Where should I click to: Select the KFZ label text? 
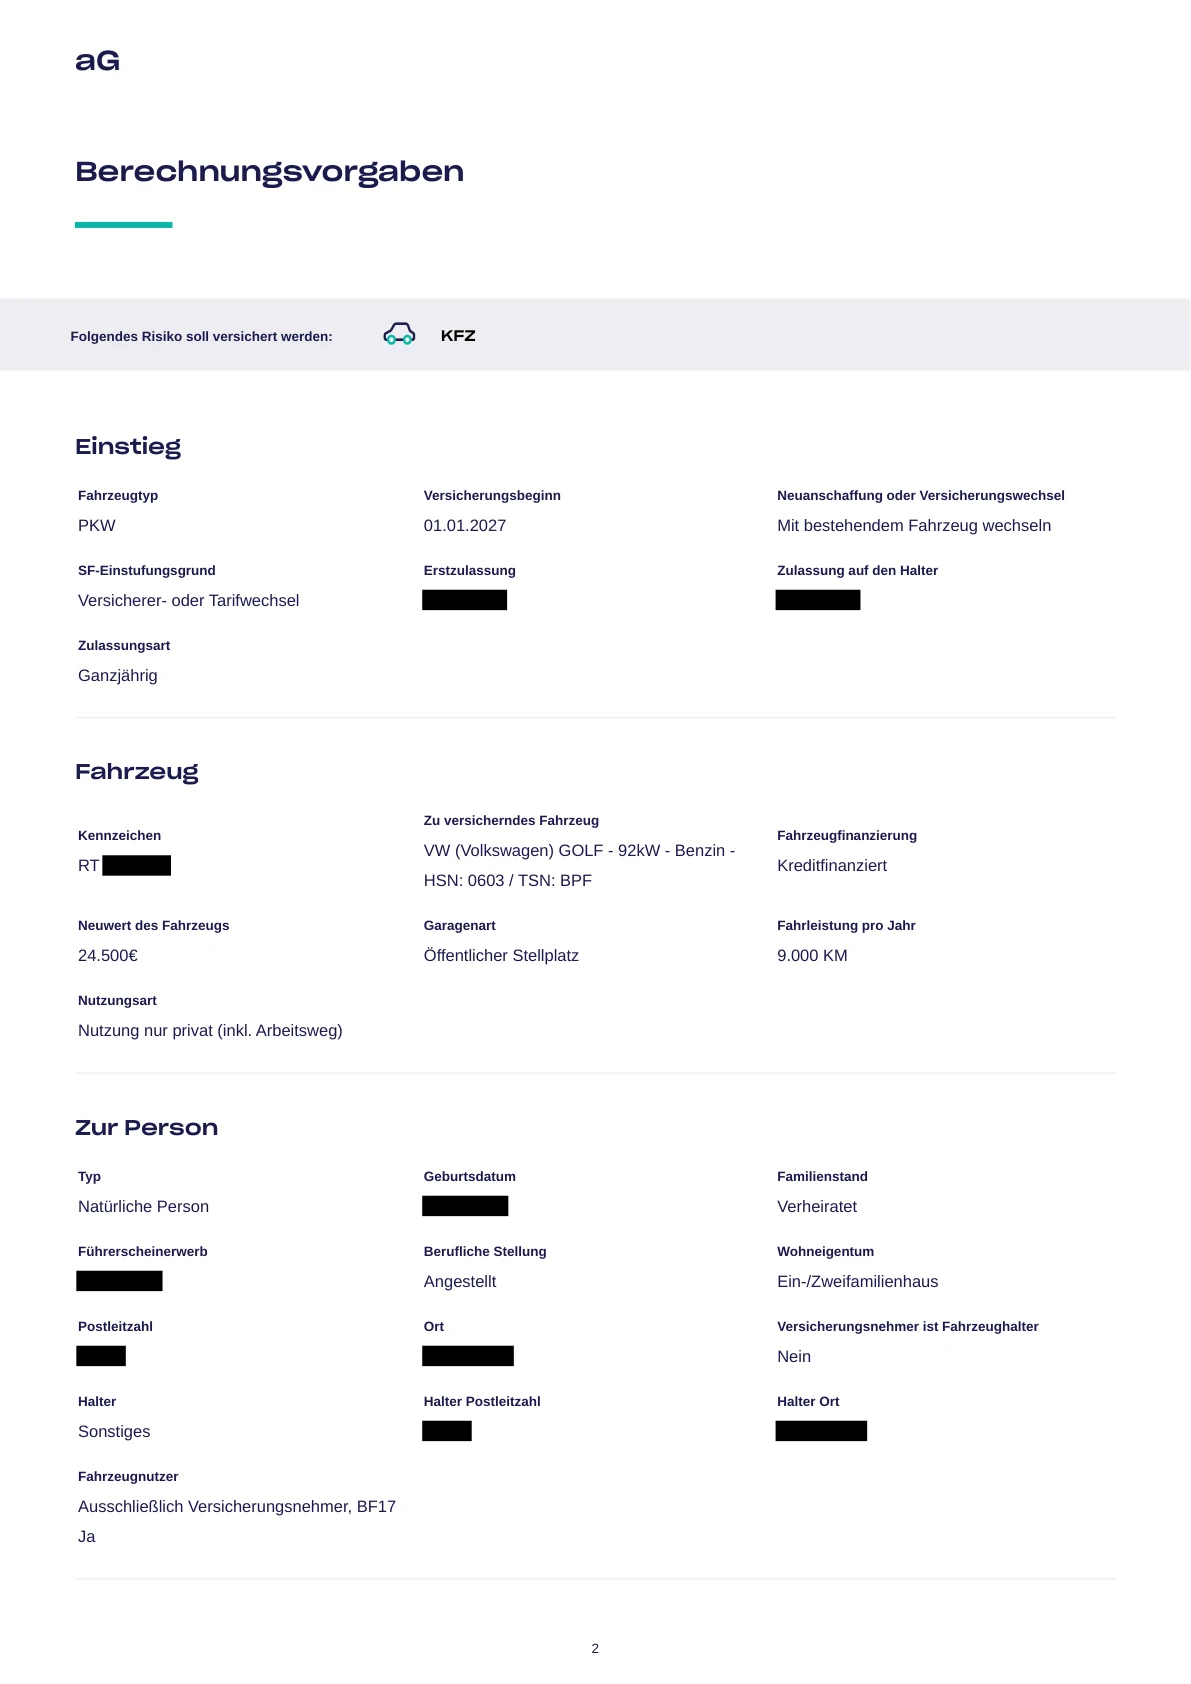coord(458,336)
